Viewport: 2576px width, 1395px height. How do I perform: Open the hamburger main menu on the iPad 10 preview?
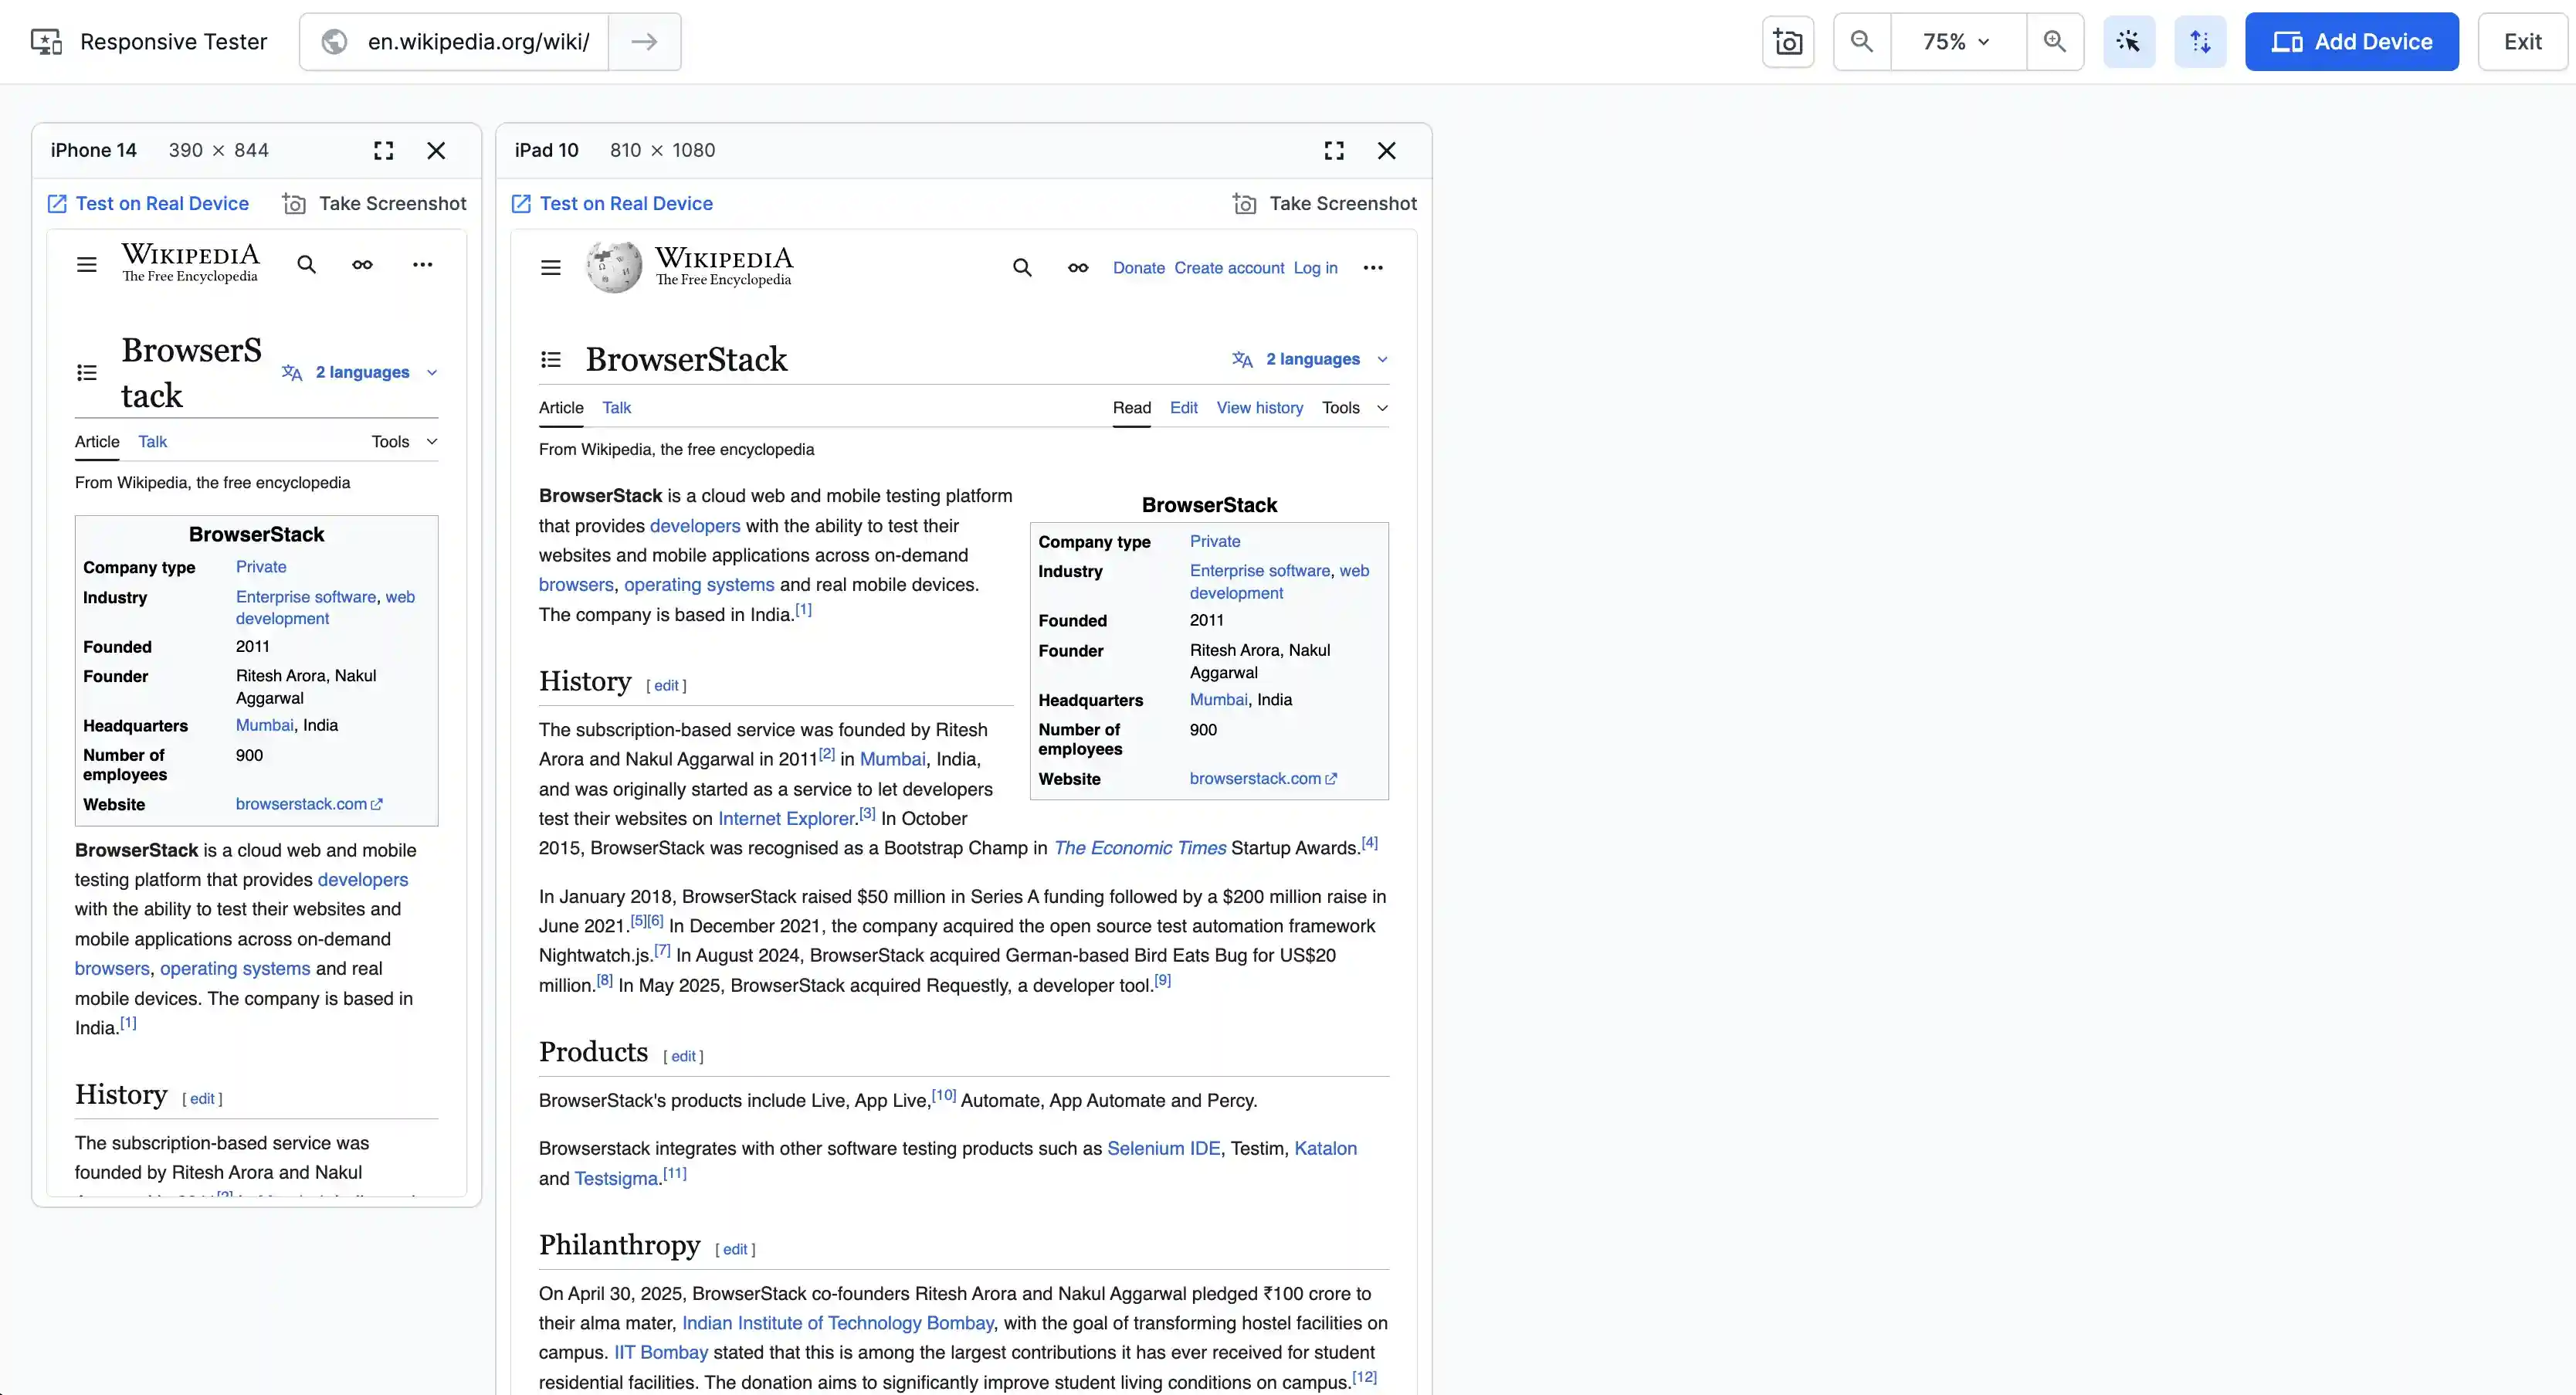550,267
